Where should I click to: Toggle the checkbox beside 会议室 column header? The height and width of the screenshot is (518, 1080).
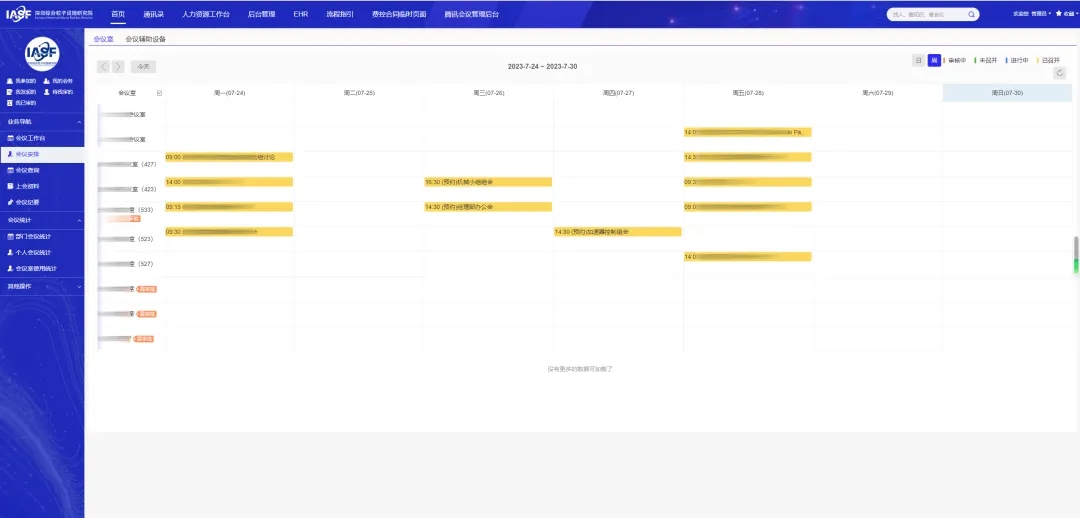[158, 93]
